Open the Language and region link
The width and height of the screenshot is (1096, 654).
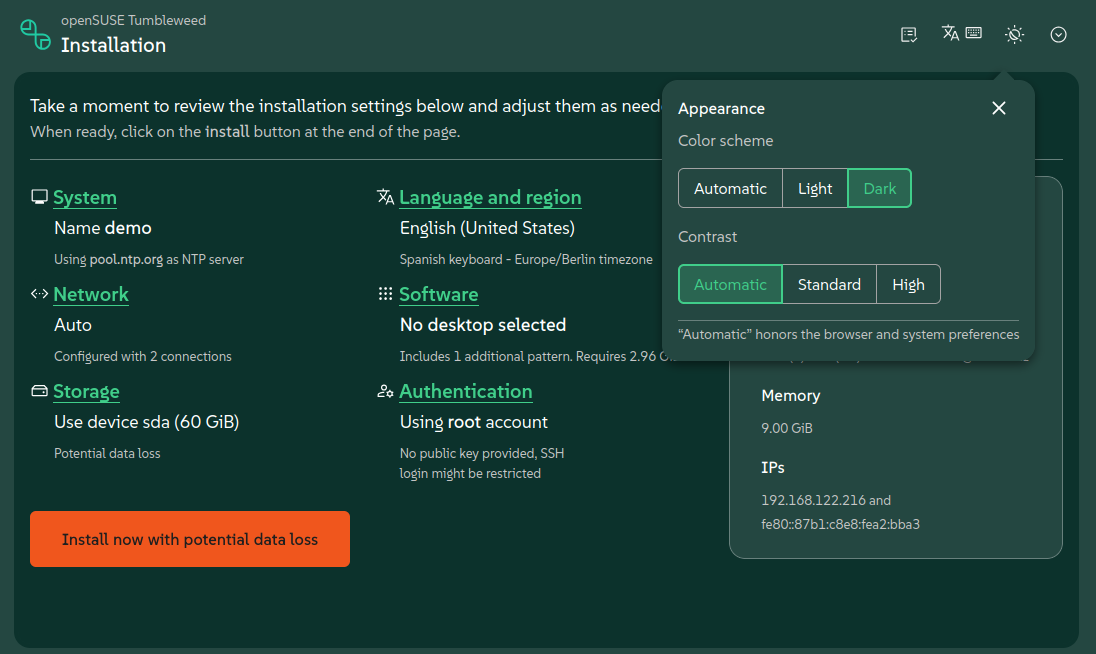point(490,198)
